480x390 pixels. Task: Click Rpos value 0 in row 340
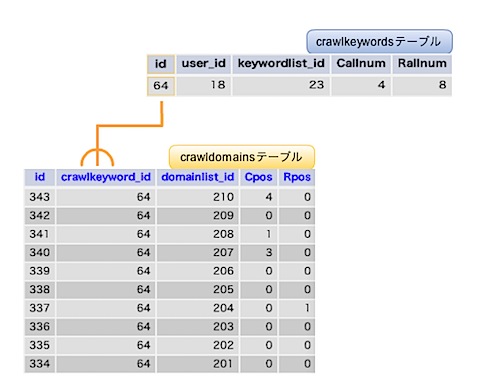(x=297, y=253)
